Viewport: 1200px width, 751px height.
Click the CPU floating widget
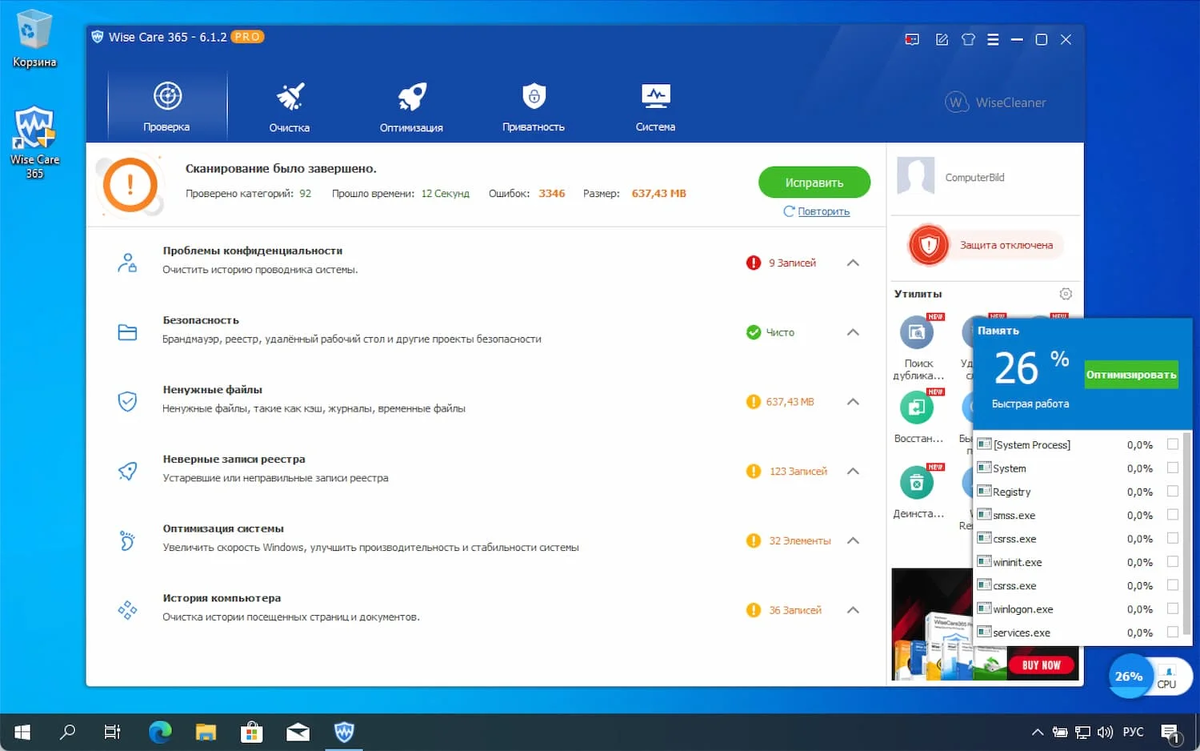coord(1167,677)
